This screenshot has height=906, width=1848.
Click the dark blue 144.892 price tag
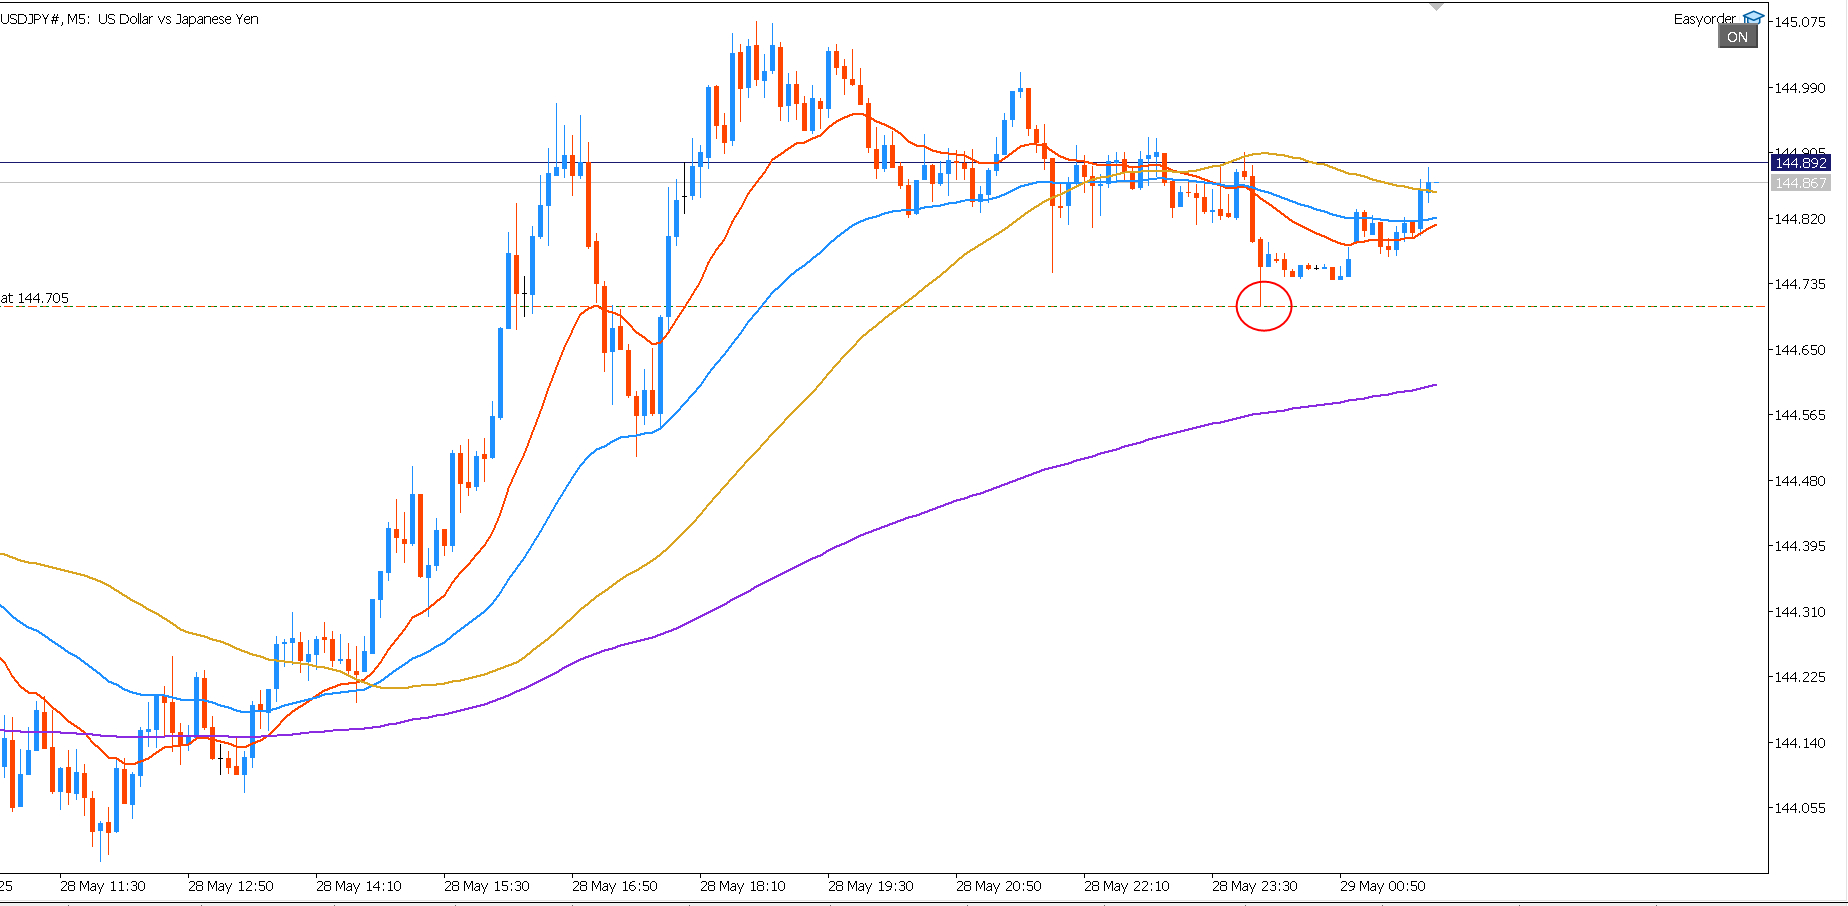1800,163
